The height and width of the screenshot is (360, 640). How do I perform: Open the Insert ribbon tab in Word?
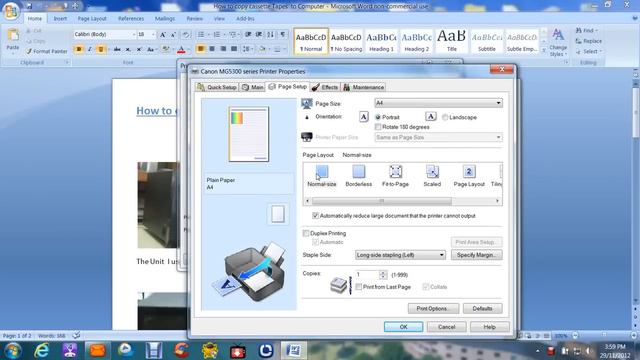pos(60,19)
